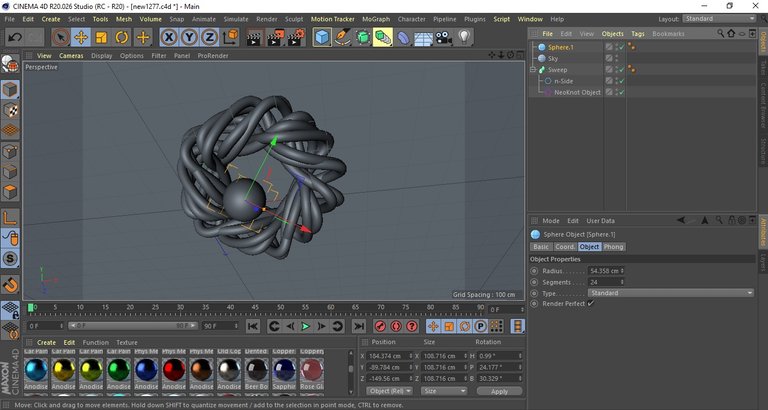Toggle Render Perfect checkbox
This screenshot has height=410, width=768.
click(x=591, y=304)
